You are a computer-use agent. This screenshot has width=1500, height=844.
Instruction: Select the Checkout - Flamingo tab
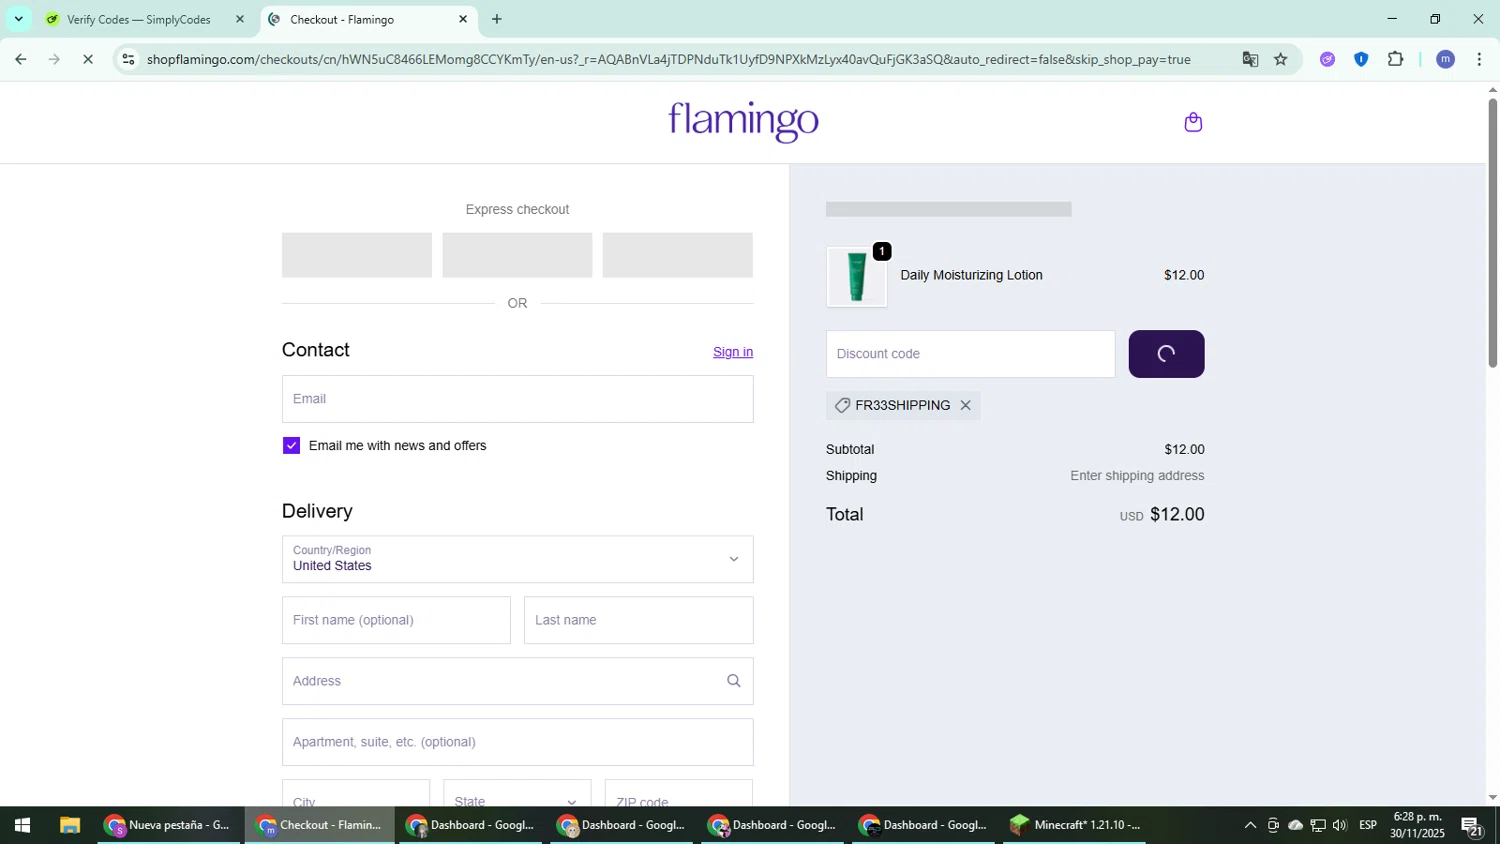coord(342,19)
